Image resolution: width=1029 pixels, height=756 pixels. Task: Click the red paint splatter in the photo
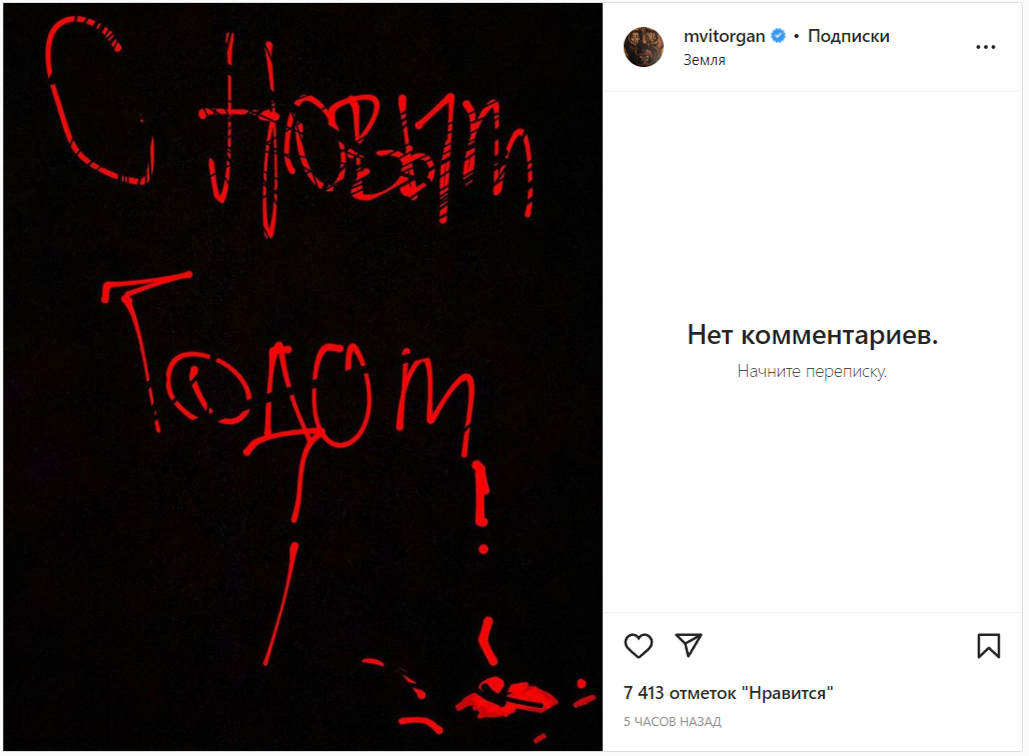tap(507, 697)
